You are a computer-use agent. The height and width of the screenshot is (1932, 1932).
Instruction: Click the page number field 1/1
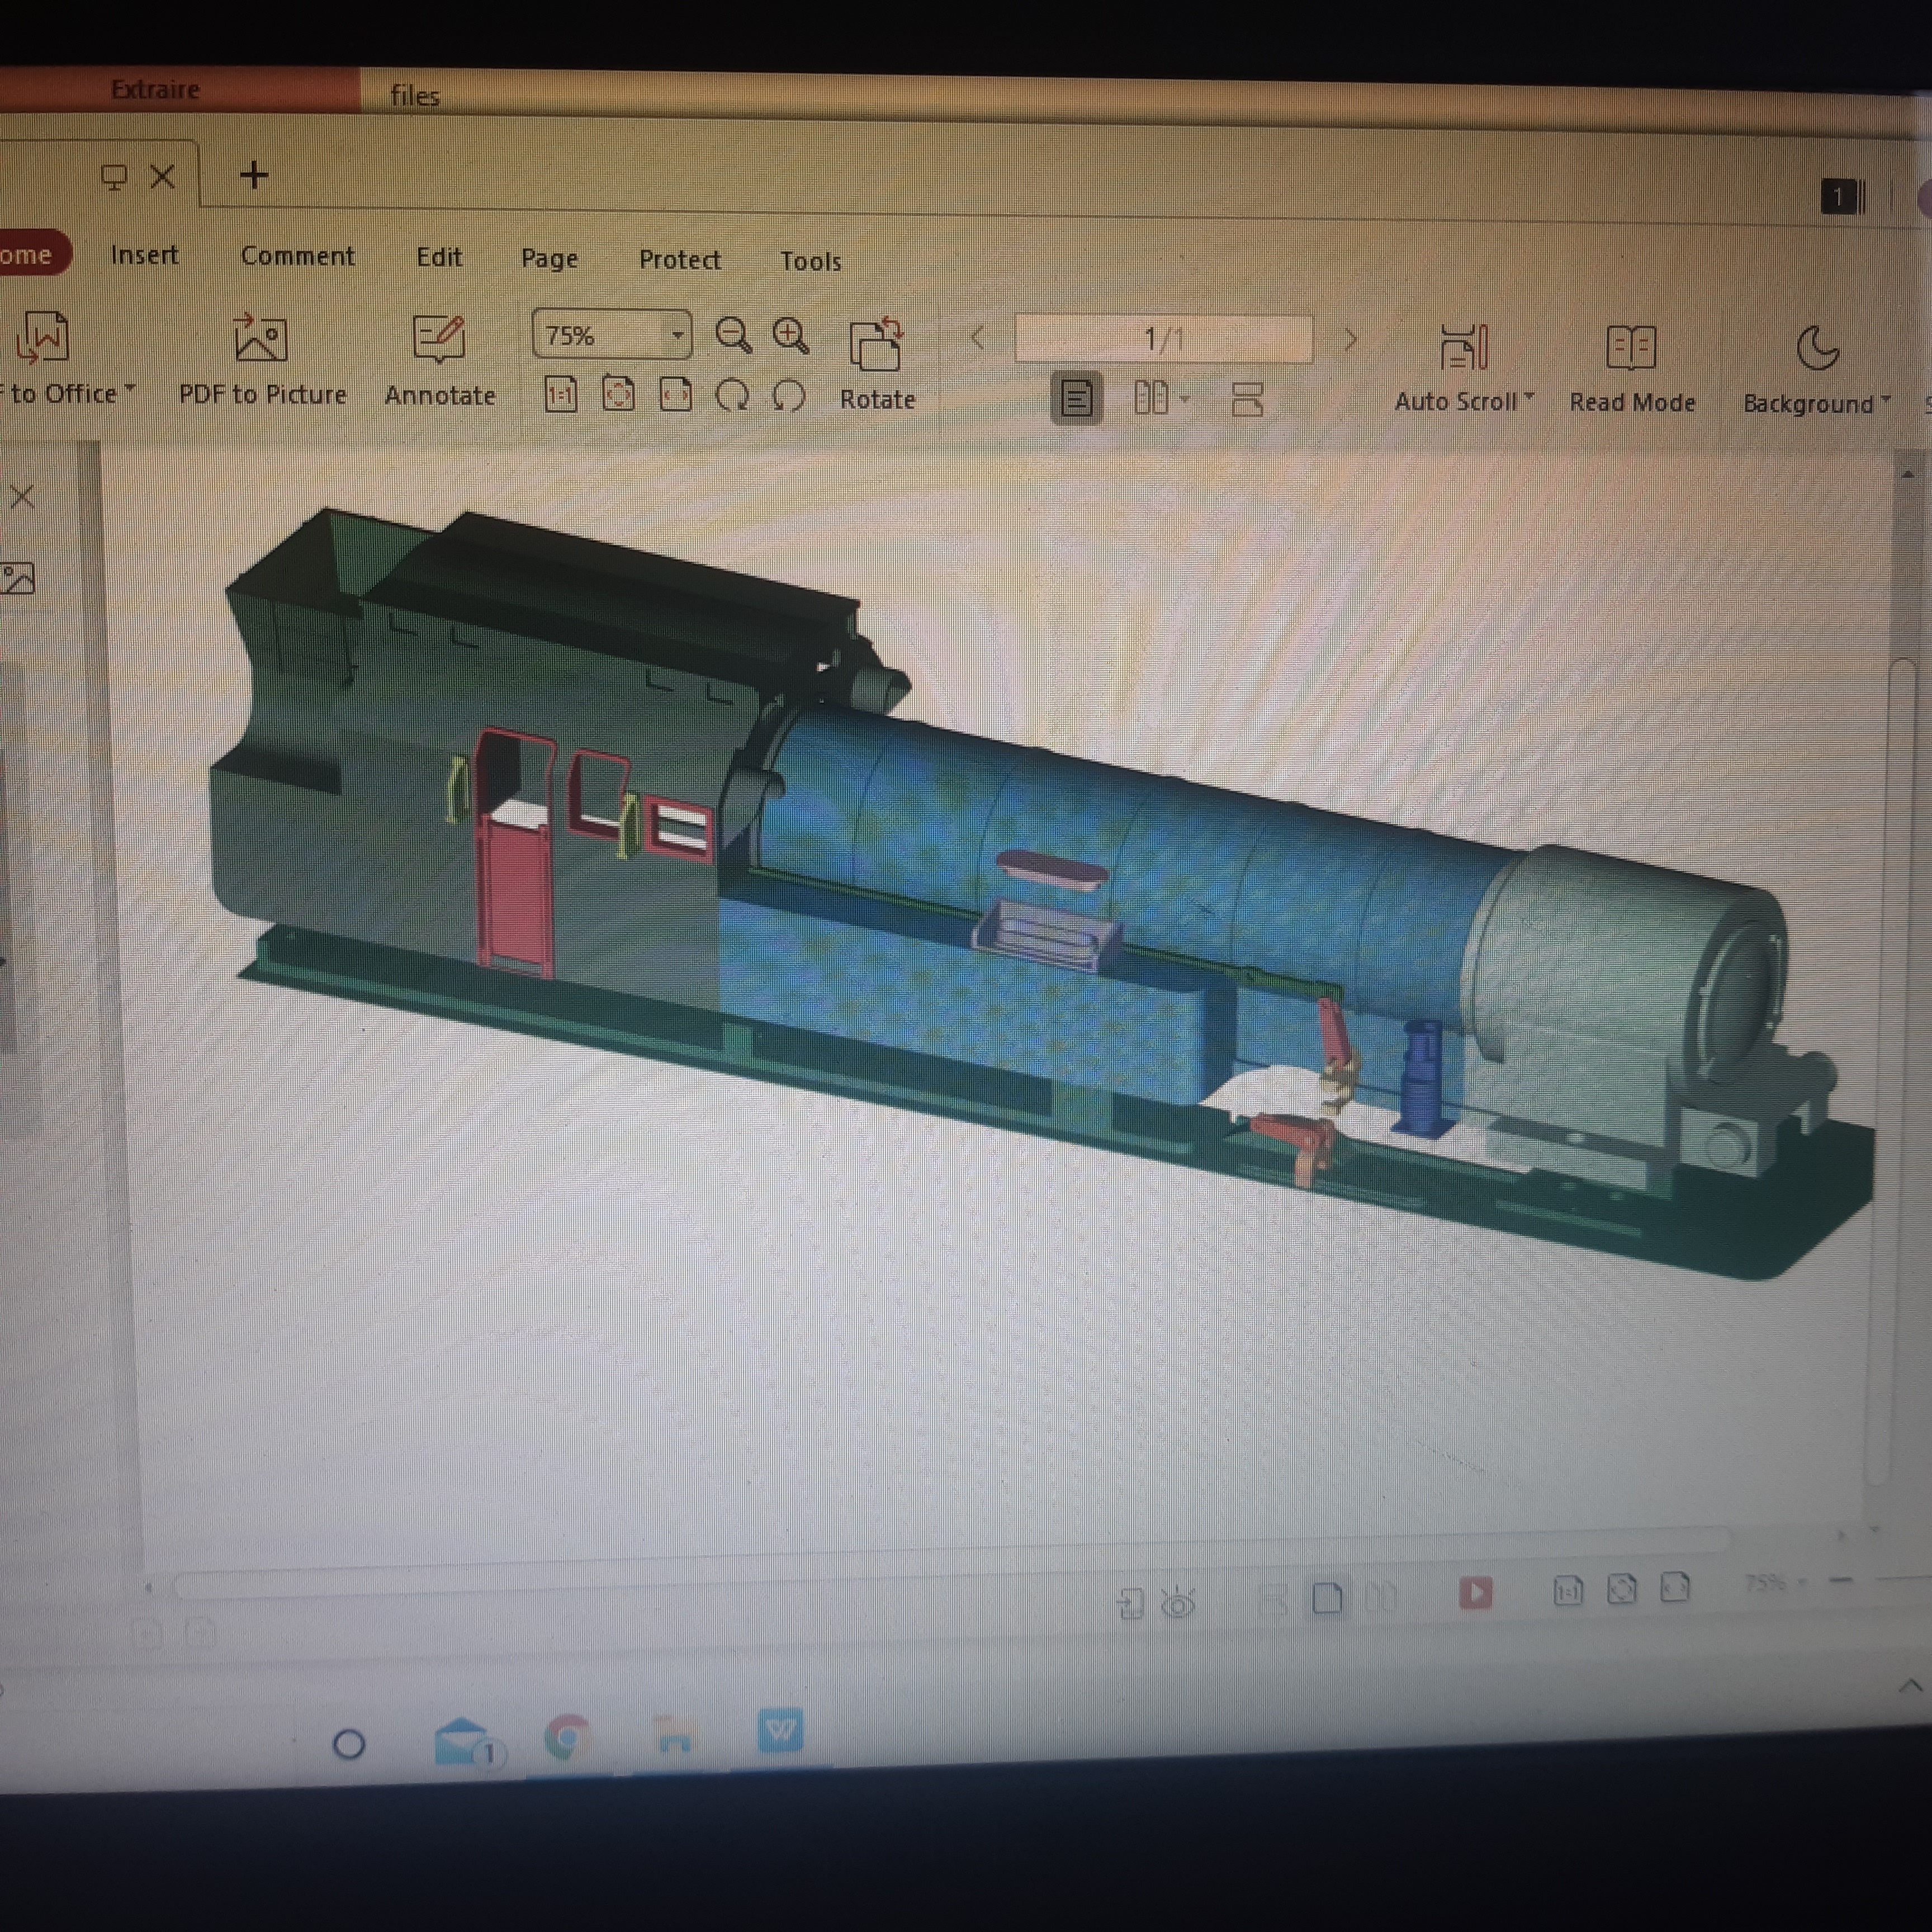[x=1163, y=339]
